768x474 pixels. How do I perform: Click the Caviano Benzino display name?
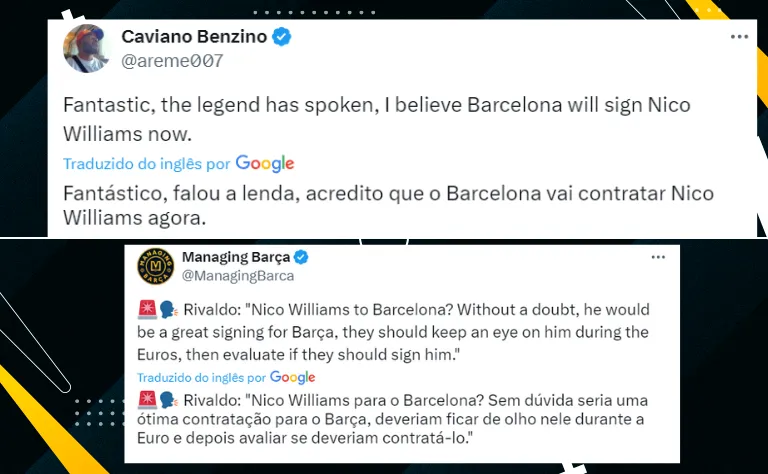click(x=195, y=37)
